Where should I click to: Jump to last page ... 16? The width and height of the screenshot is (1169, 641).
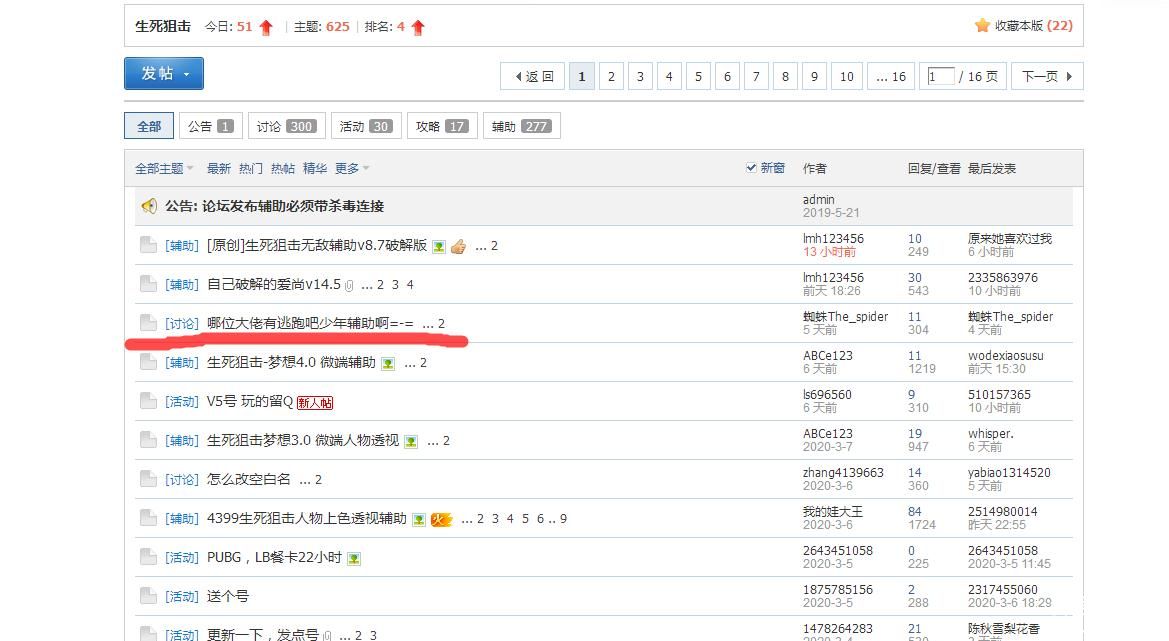(891, 76)
